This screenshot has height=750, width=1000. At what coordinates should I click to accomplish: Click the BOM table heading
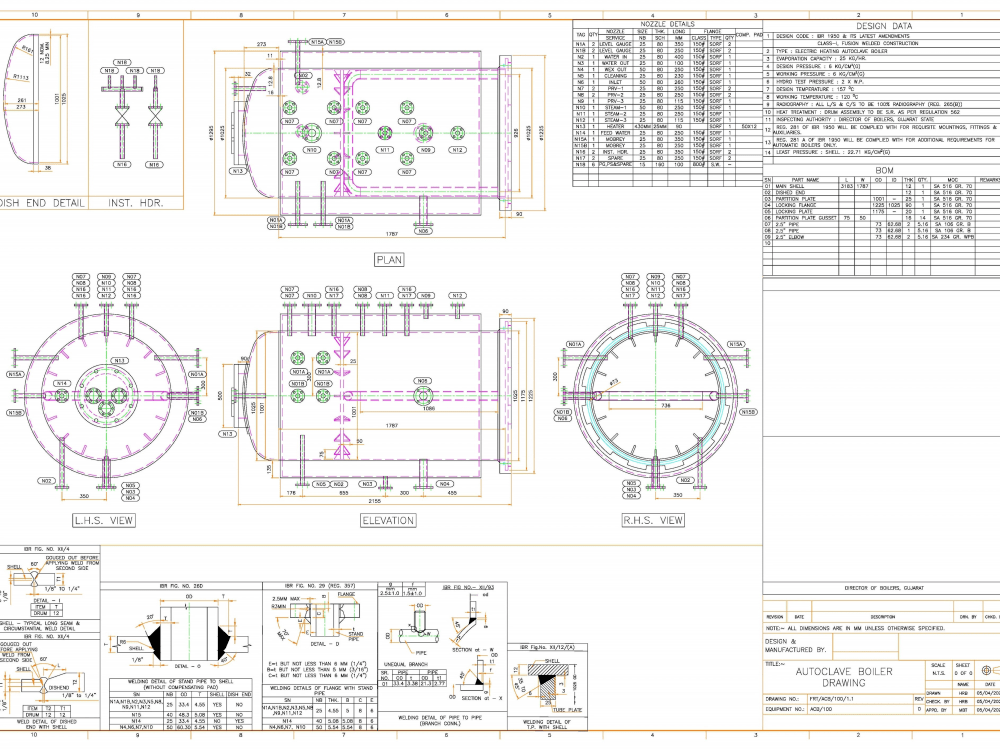[884, 170]
